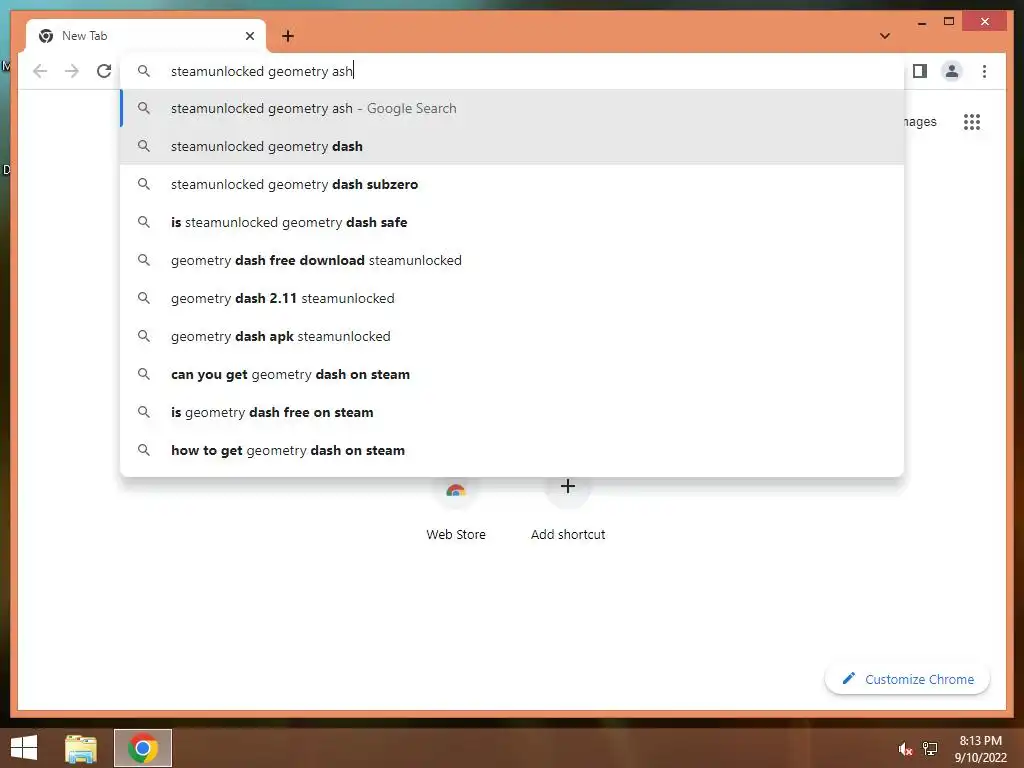Click the Add shortcut button

568,509
